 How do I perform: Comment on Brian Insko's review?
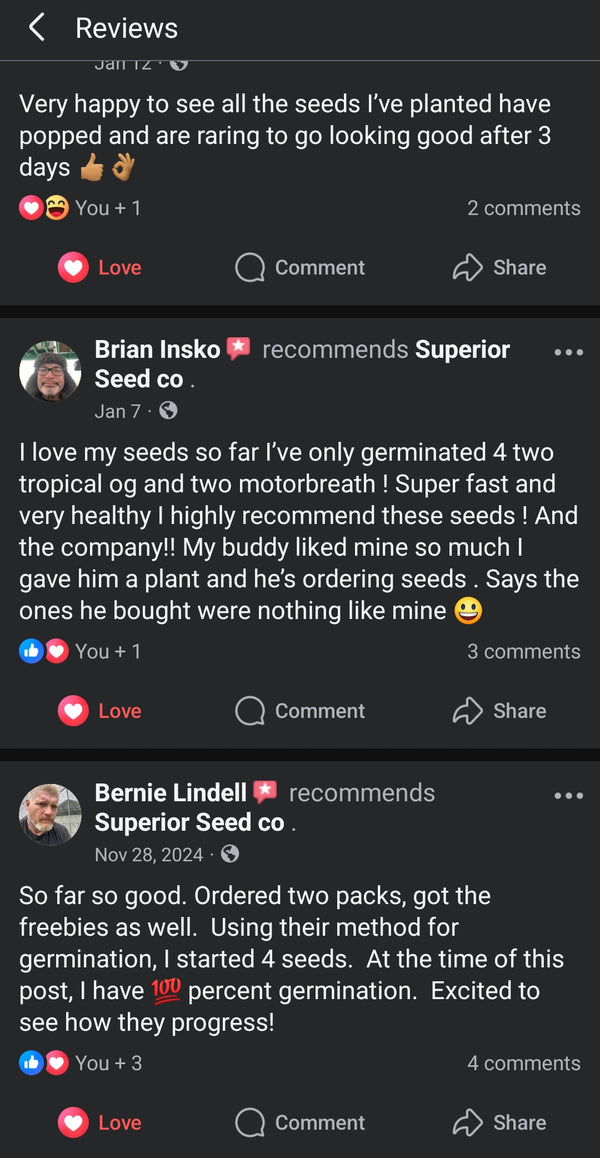[300, 711]
